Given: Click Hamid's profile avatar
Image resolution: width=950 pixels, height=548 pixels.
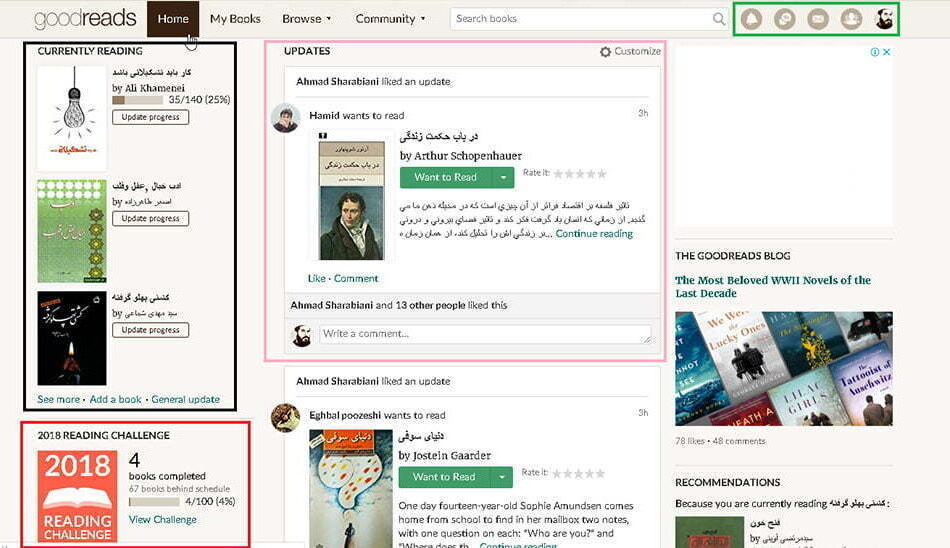Looking at the screenshot, I should tap(285, 118).
